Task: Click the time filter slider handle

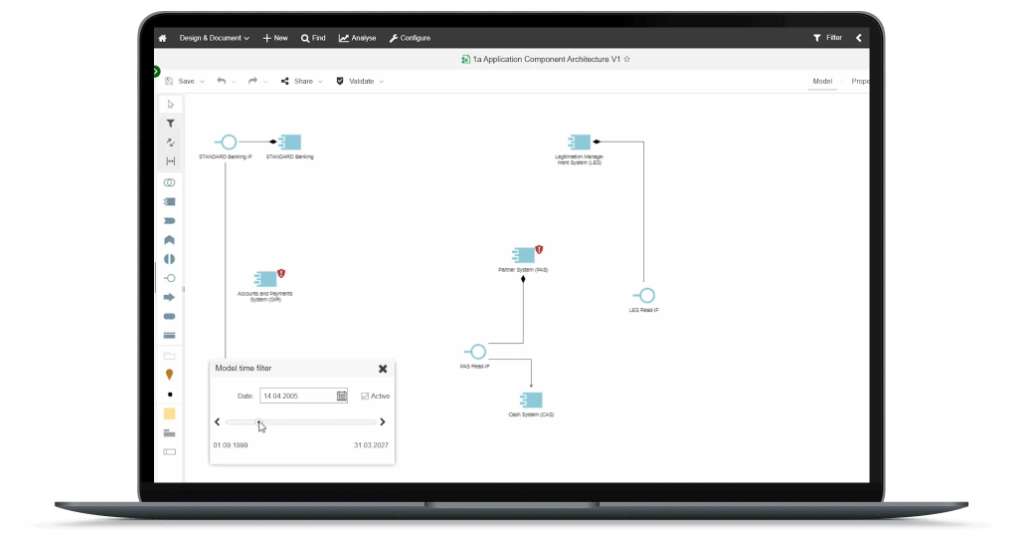Action: [x=258, y=422]
